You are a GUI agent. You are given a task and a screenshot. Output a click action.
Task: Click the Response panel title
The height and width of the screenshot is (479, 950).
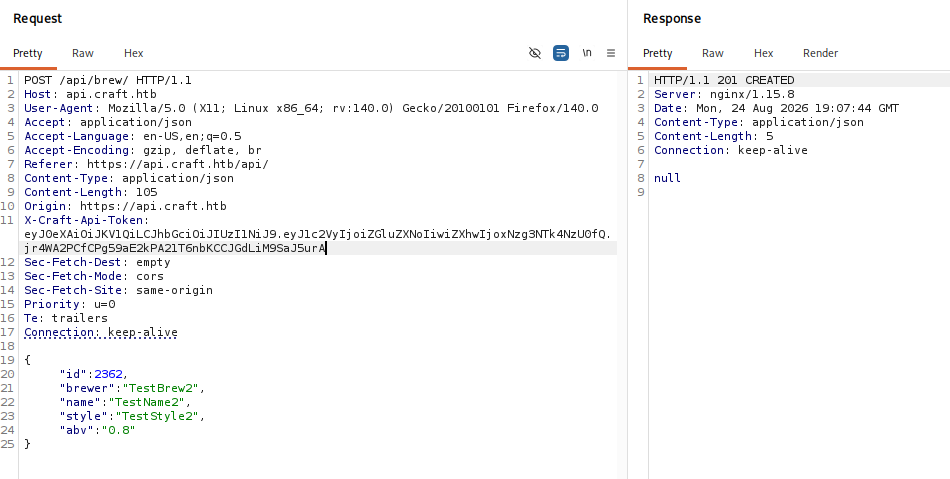click(672, 19)
